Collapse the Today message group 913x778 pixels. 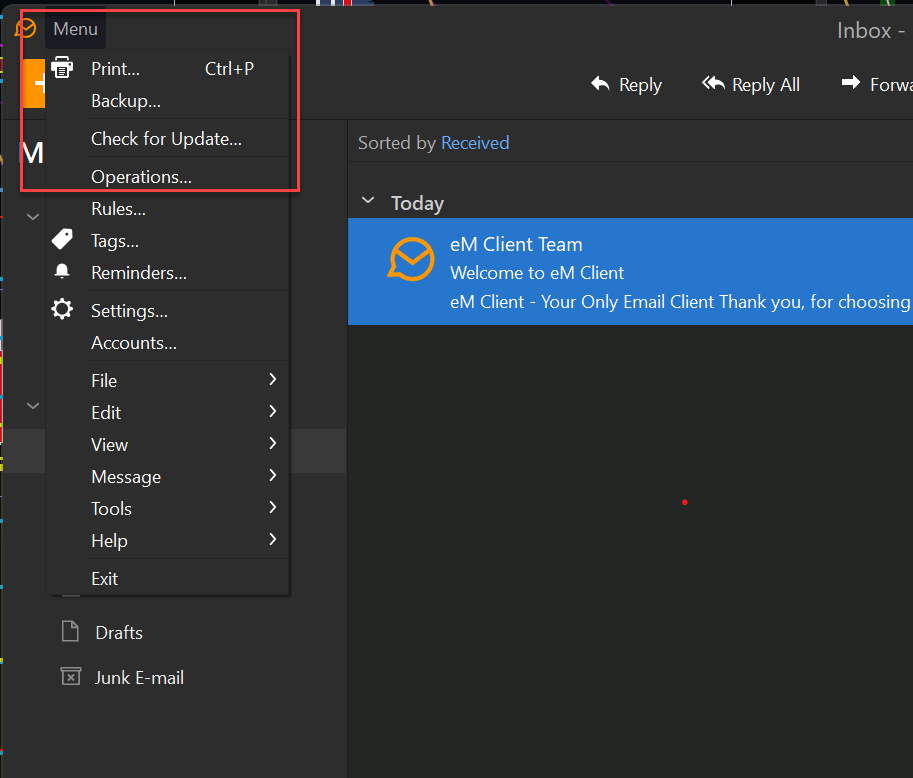(368, 201)
